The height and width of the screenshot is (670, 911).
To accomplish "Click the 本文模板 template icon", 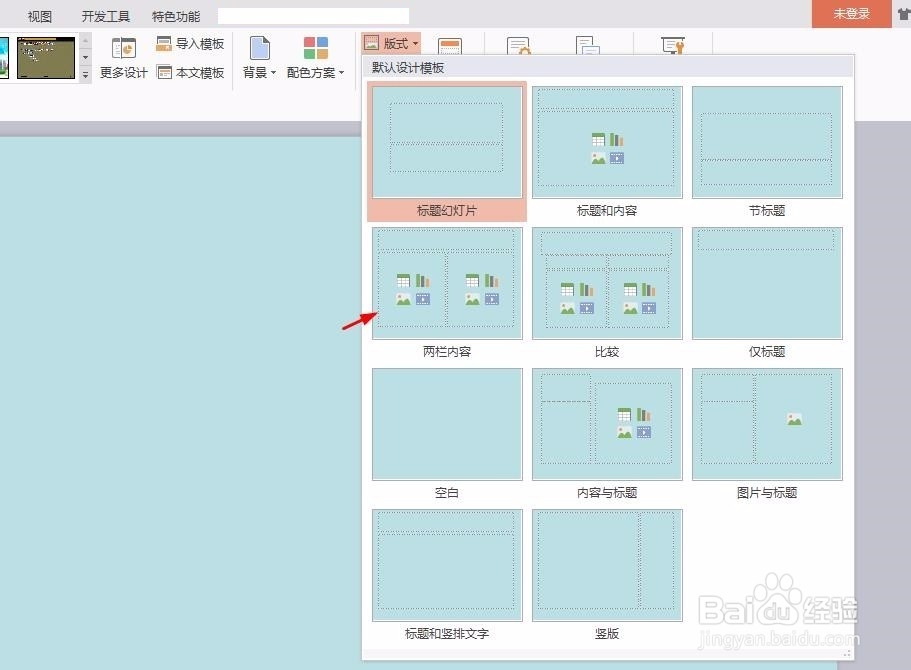I will pyautogui.click(x=164, y=72).
